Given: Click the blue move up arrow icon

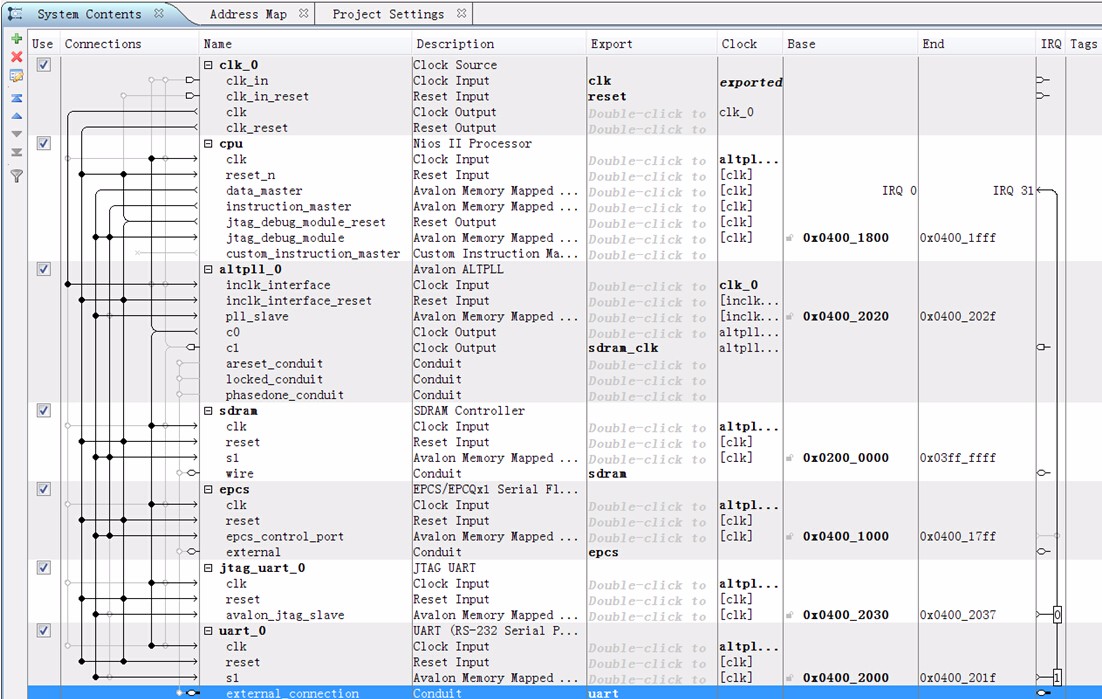Looking at the screenshot, I should tap(16, 116).
